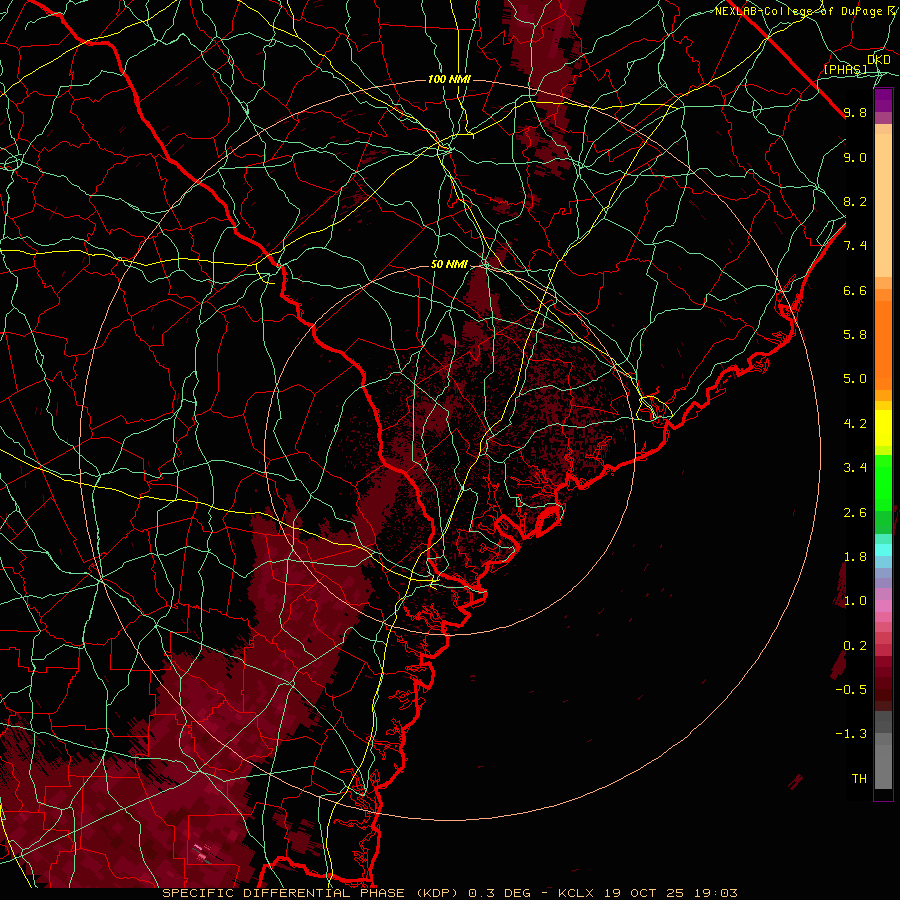Click the '100 NMI' range ring label

(x=449, y=79)
